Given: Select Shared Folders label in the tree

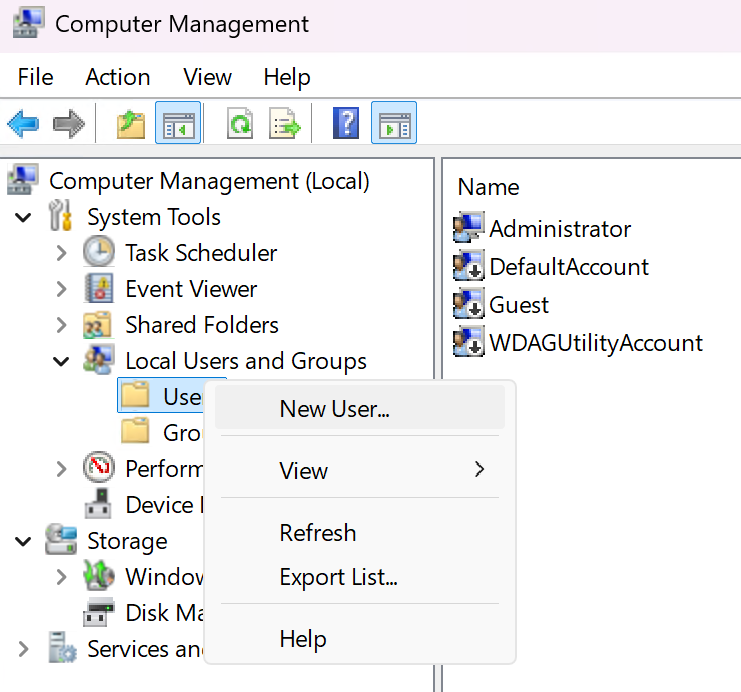Looking at the screenshot, I should click(x=202, y=325).
